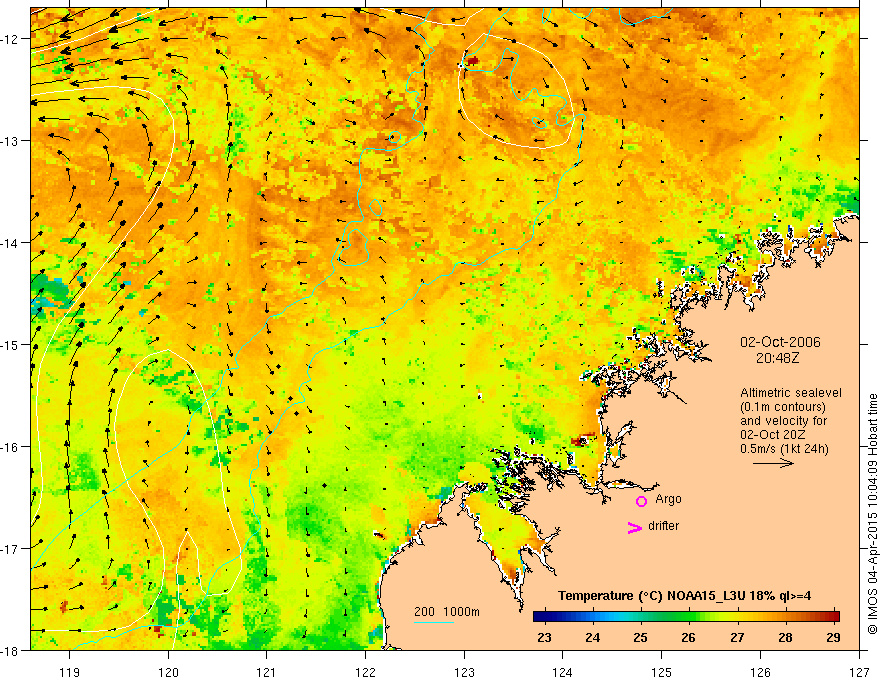Click the colorbar value 27
The width and height of the screenshot is (880, 680).
(x=737, y=638)
